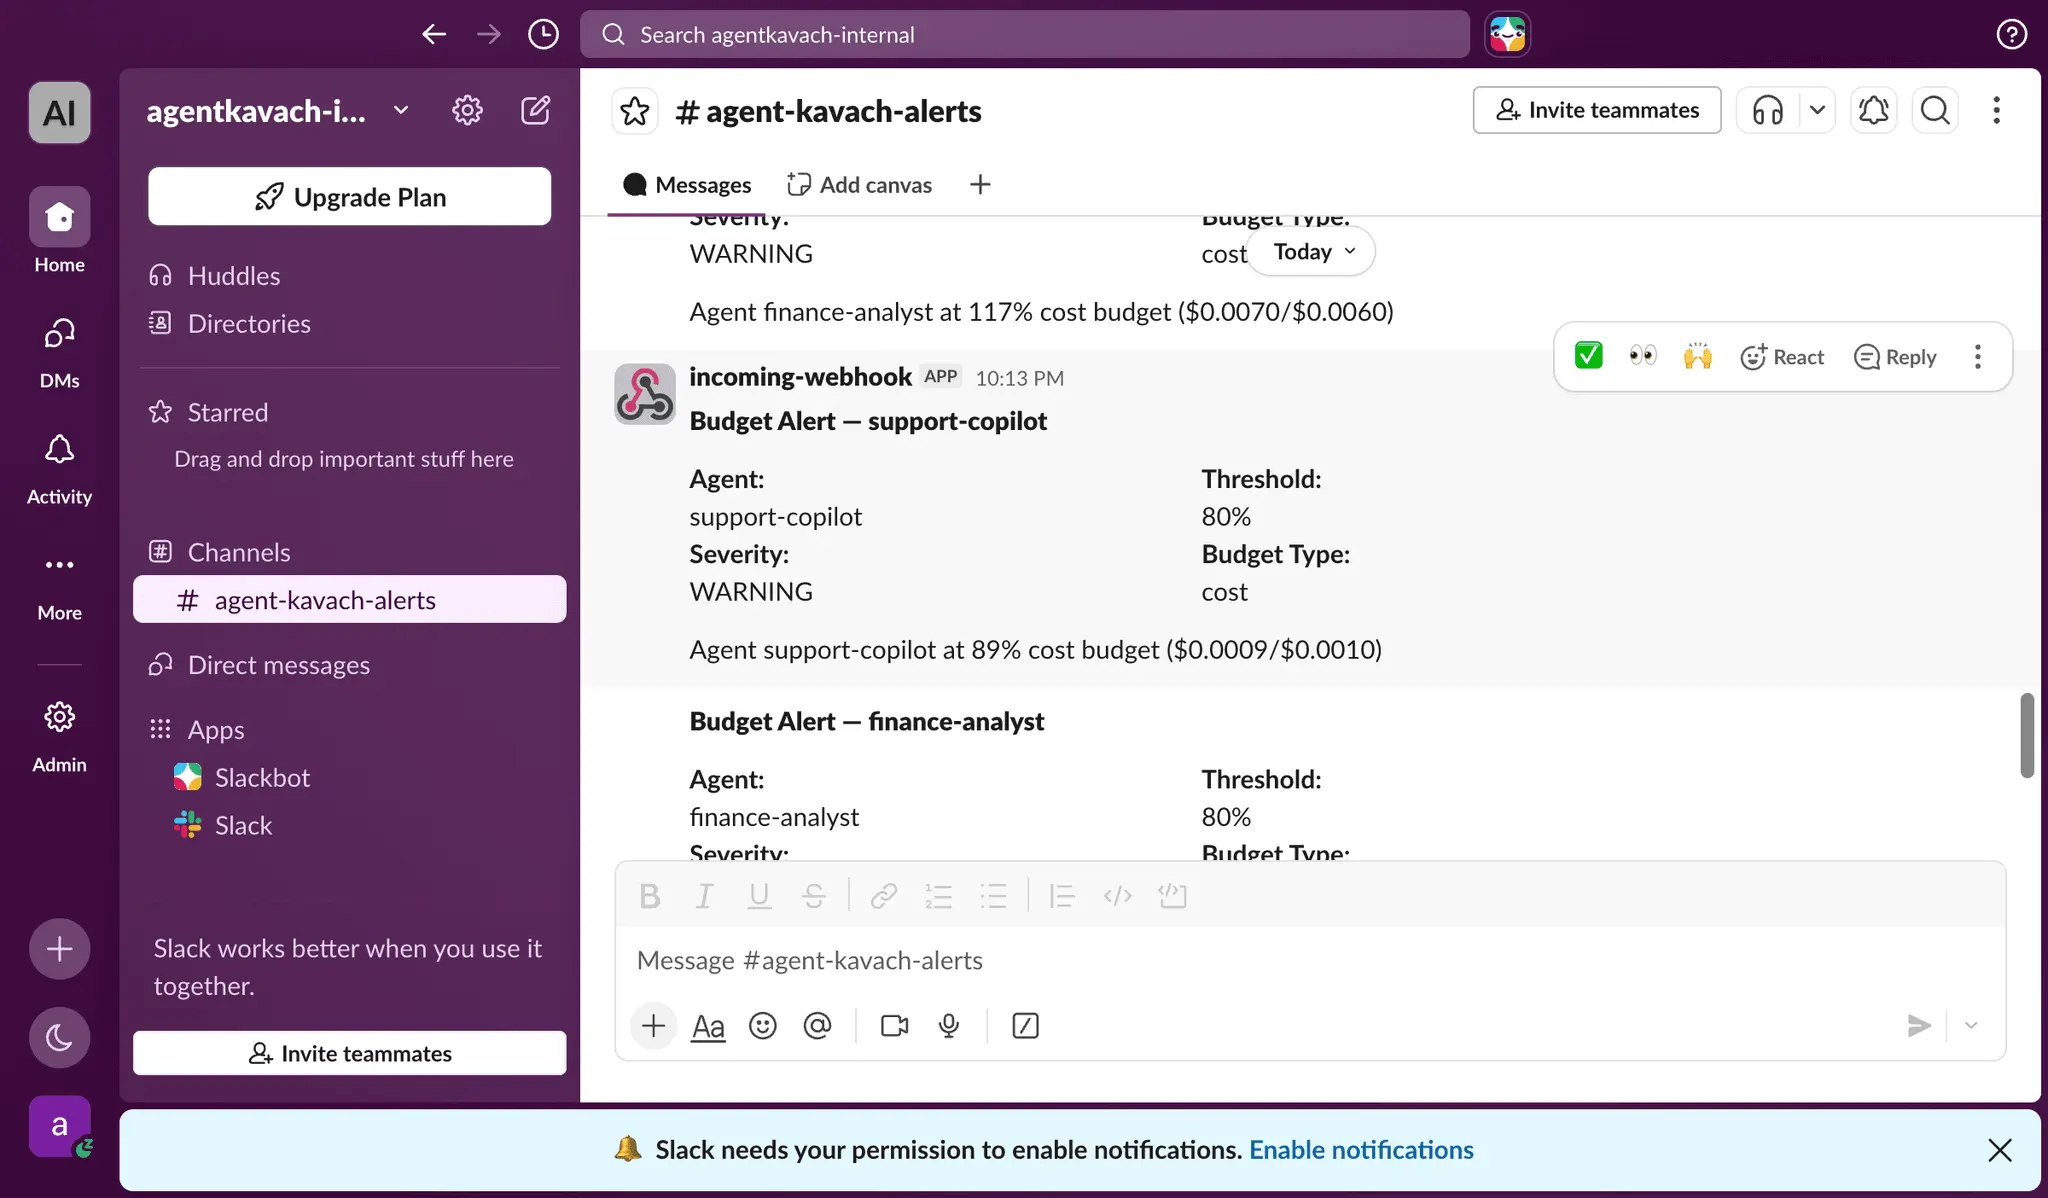Add a new tab with plus

[980, 184]
